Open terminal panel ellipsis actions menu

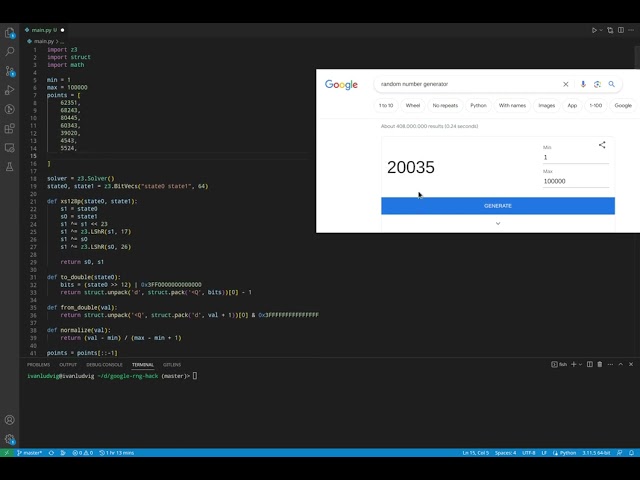point(610,364)
